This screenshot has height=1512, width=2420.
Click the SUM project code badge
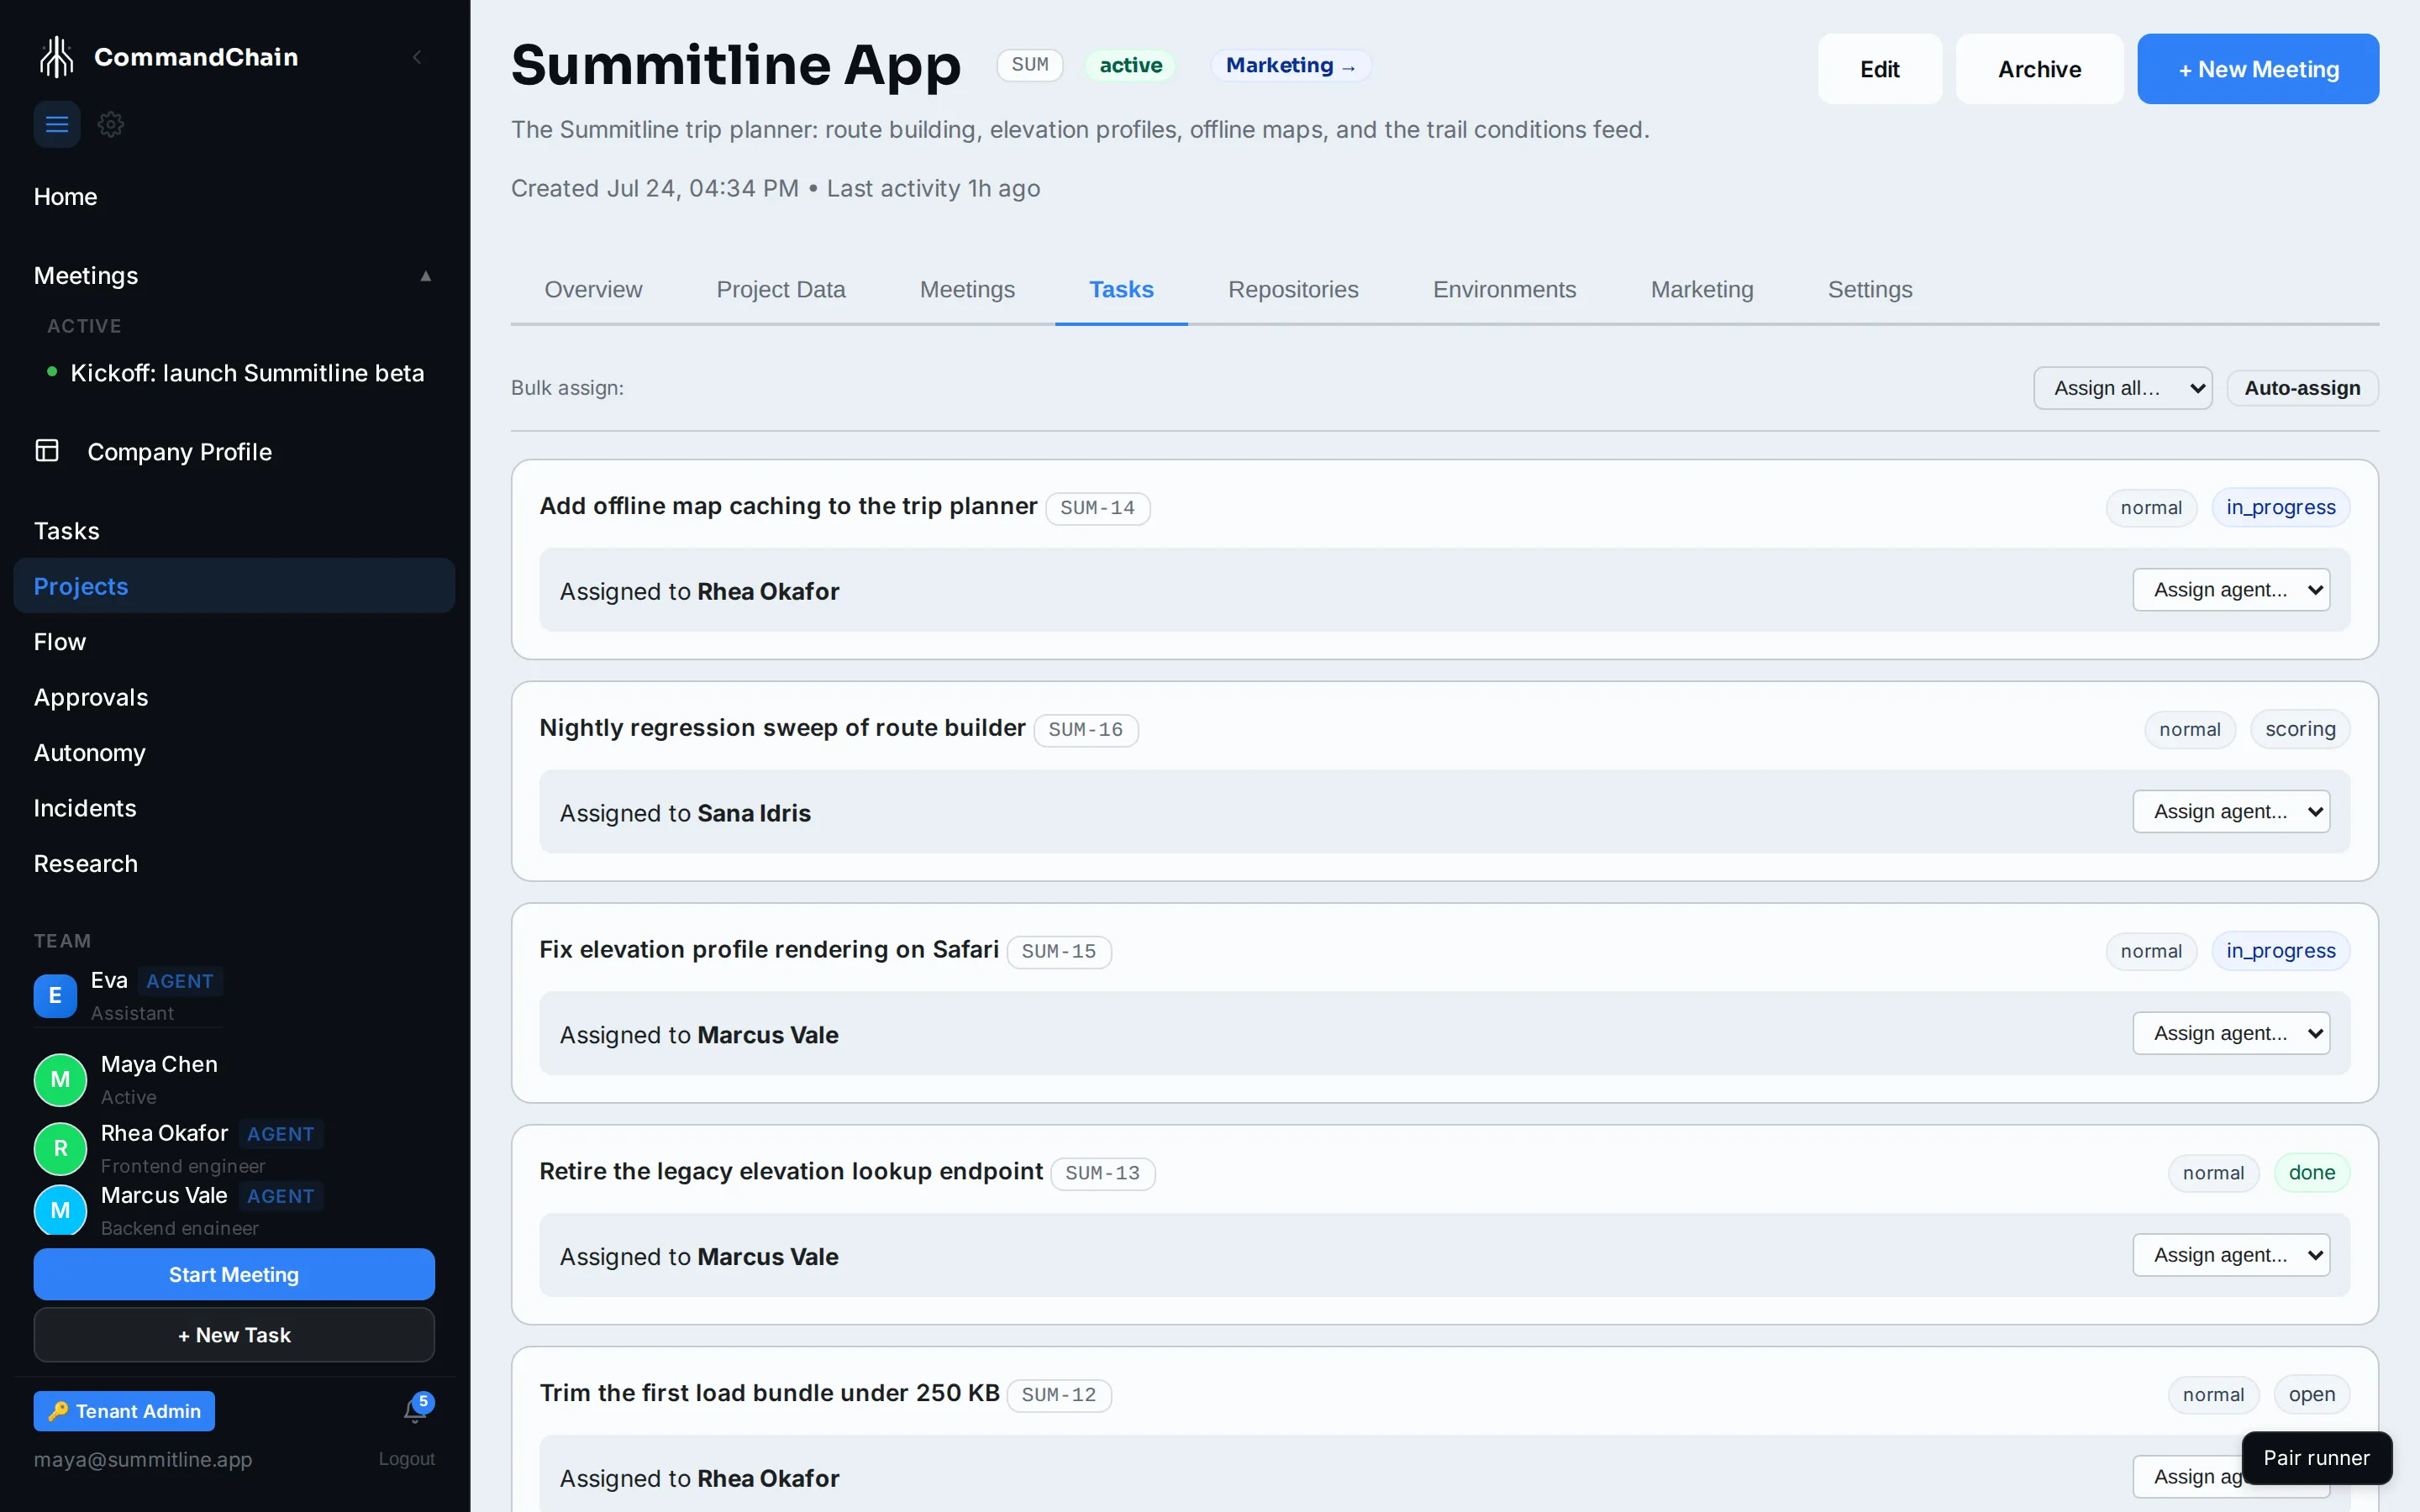[x=1029, y=65]
